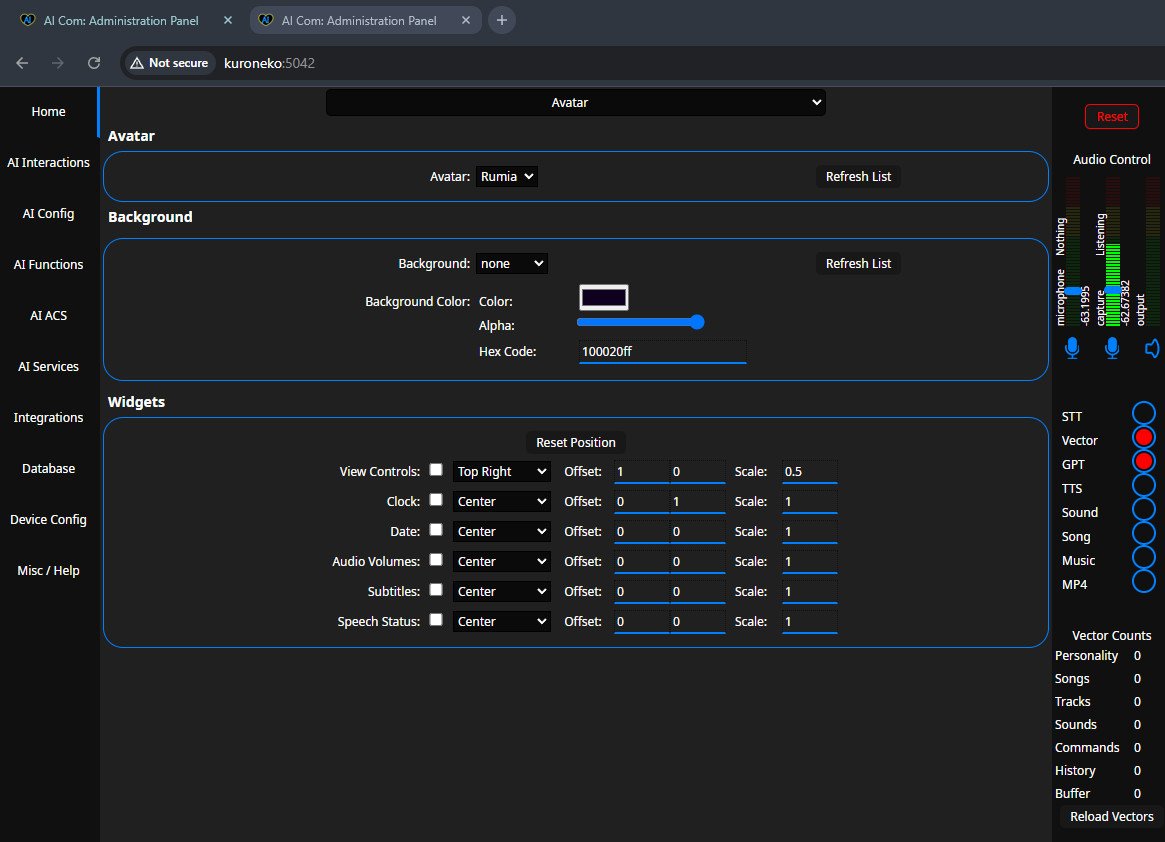
Task: Click the Reset Position button
Action: pos(576,442)
